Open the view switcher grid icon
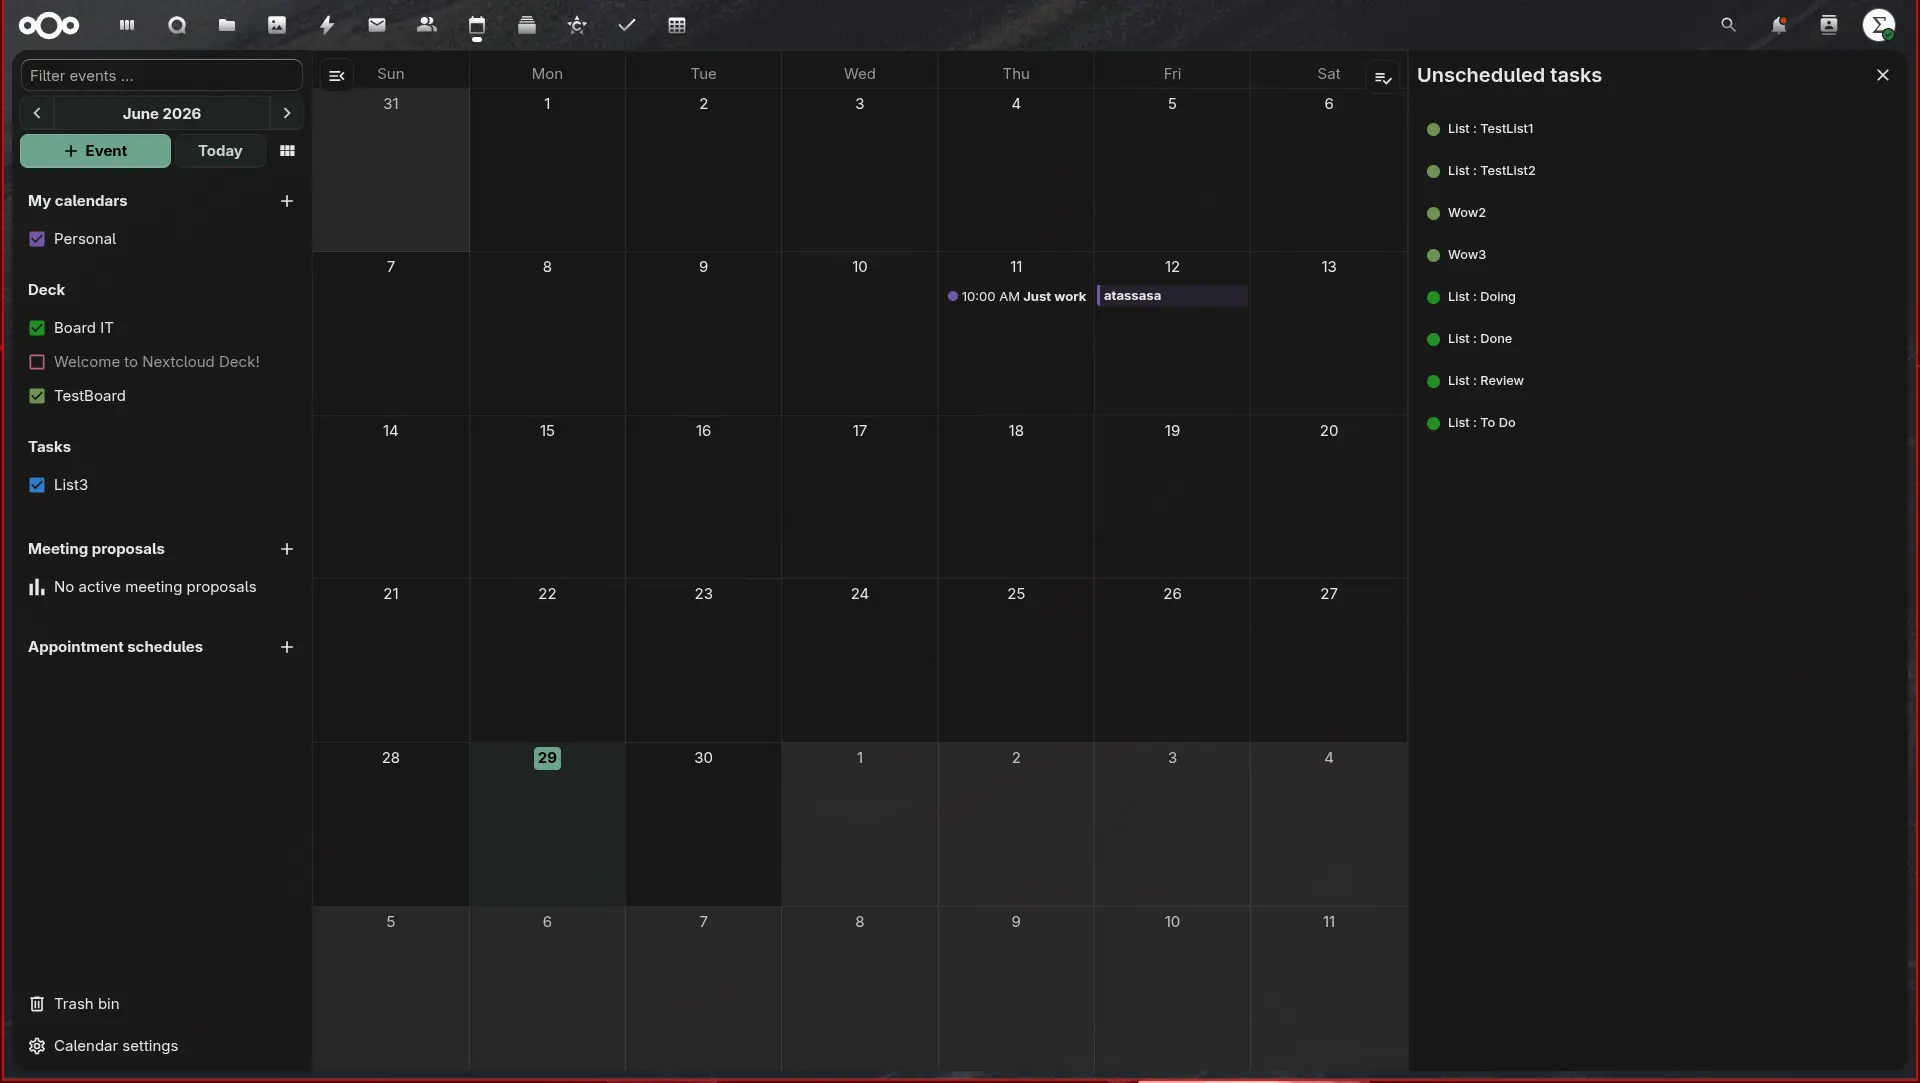The width and height of the screenshot is (1920, 1083). point(287,151)
